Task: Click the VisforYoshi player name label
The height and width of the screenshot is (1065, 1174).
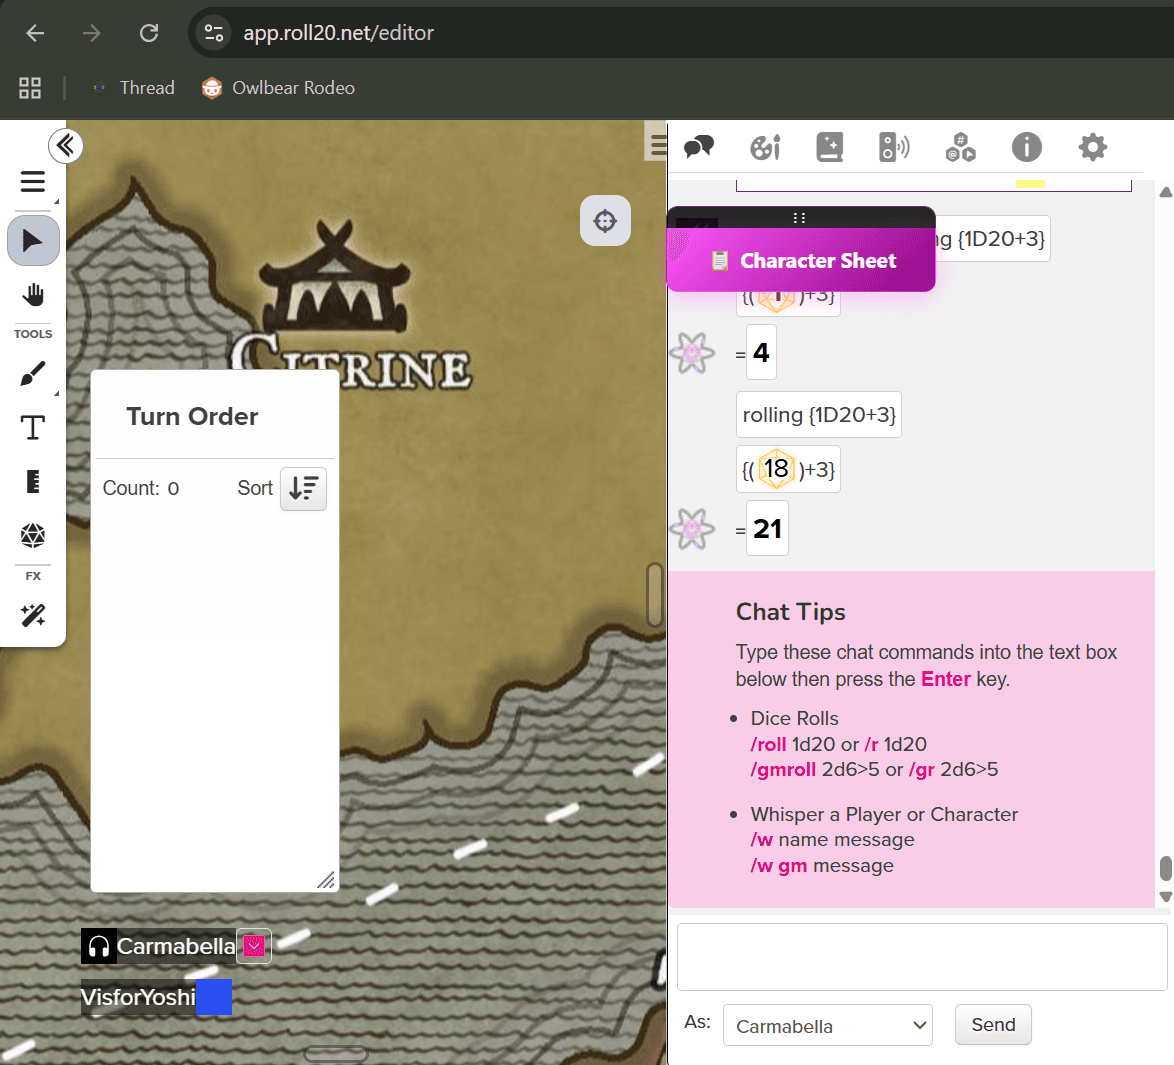Action: (139, 998)
